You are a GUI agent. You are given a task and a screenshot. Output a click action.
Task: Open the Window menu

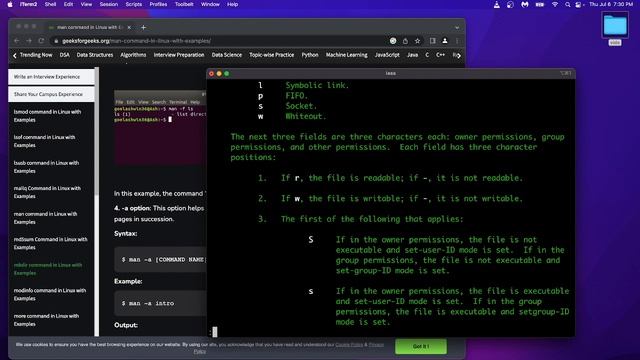(210, 4)
